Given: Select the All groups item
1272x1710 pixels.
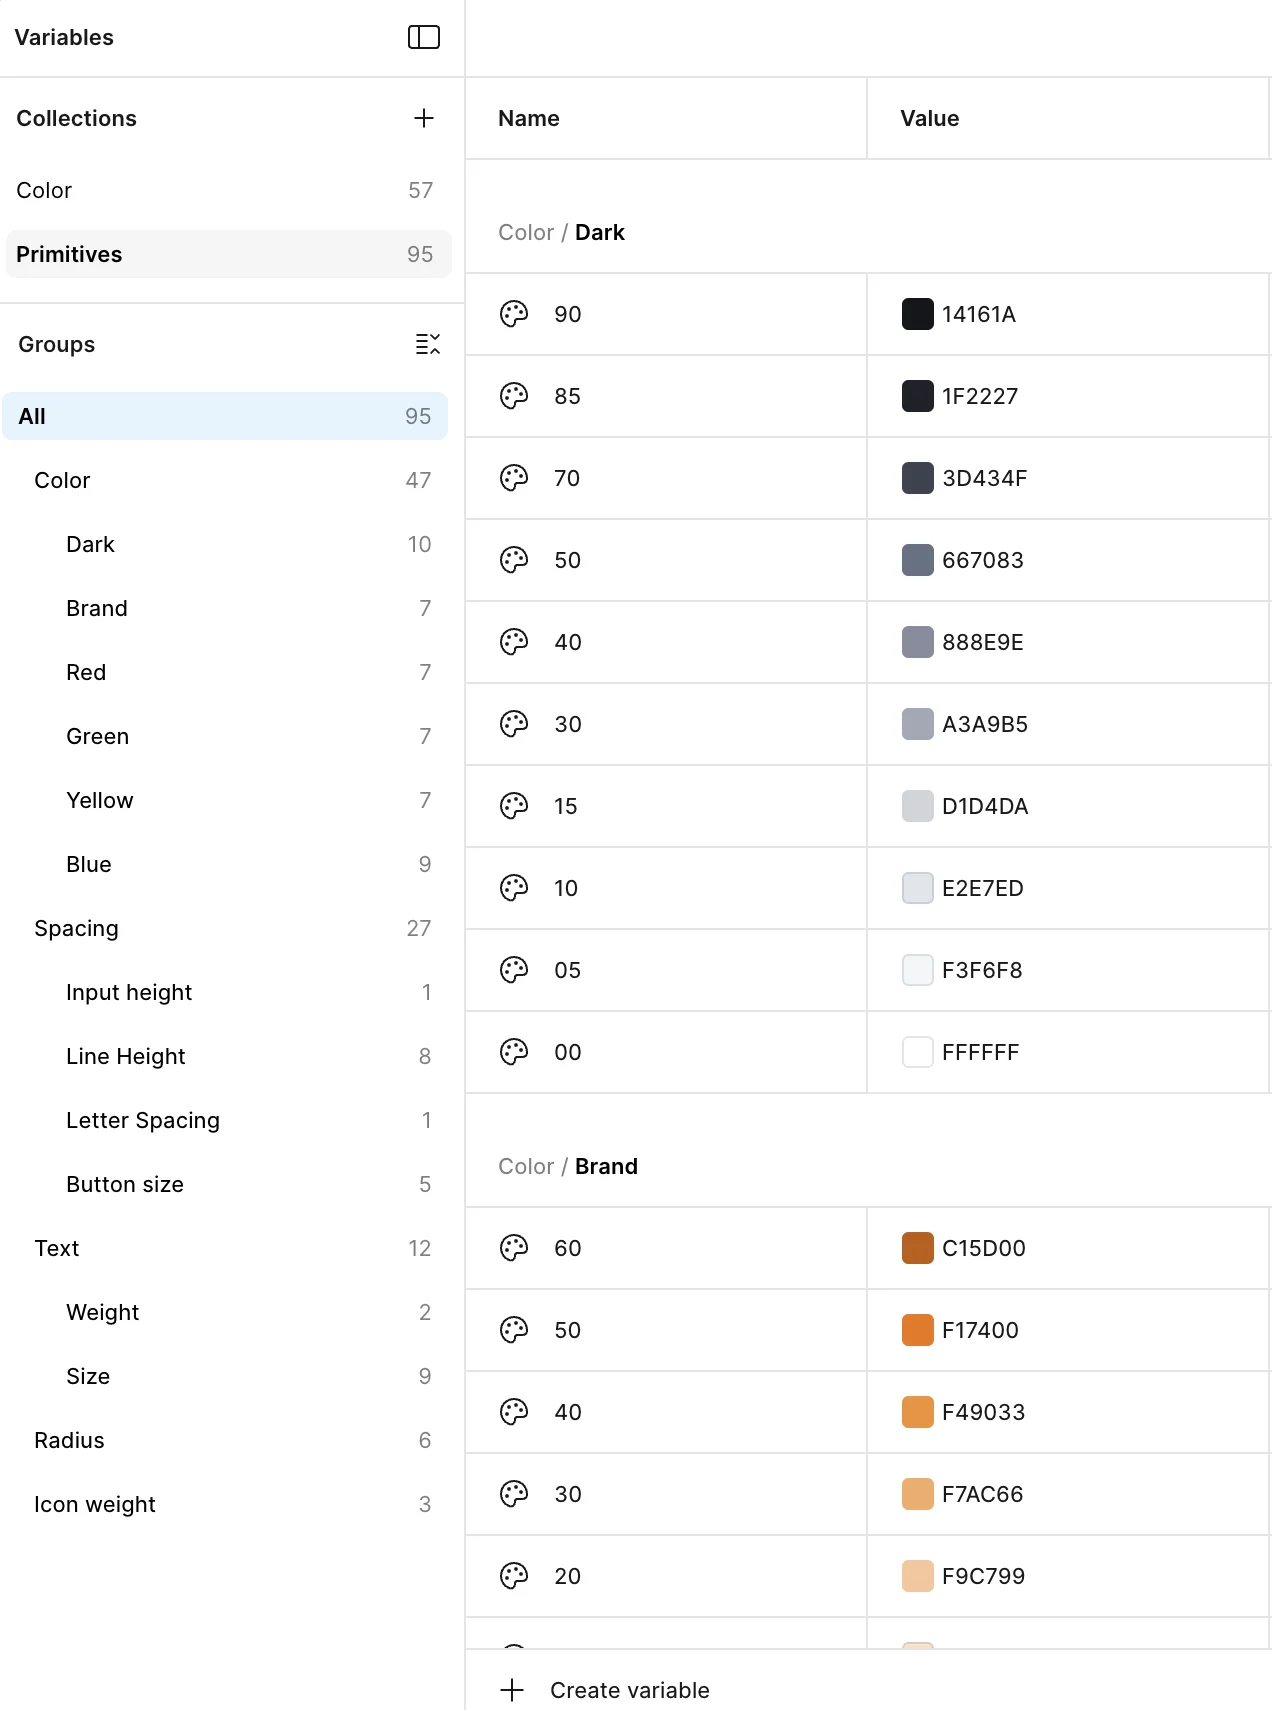Looking at the screenshot, I should (x=225, y=416).
